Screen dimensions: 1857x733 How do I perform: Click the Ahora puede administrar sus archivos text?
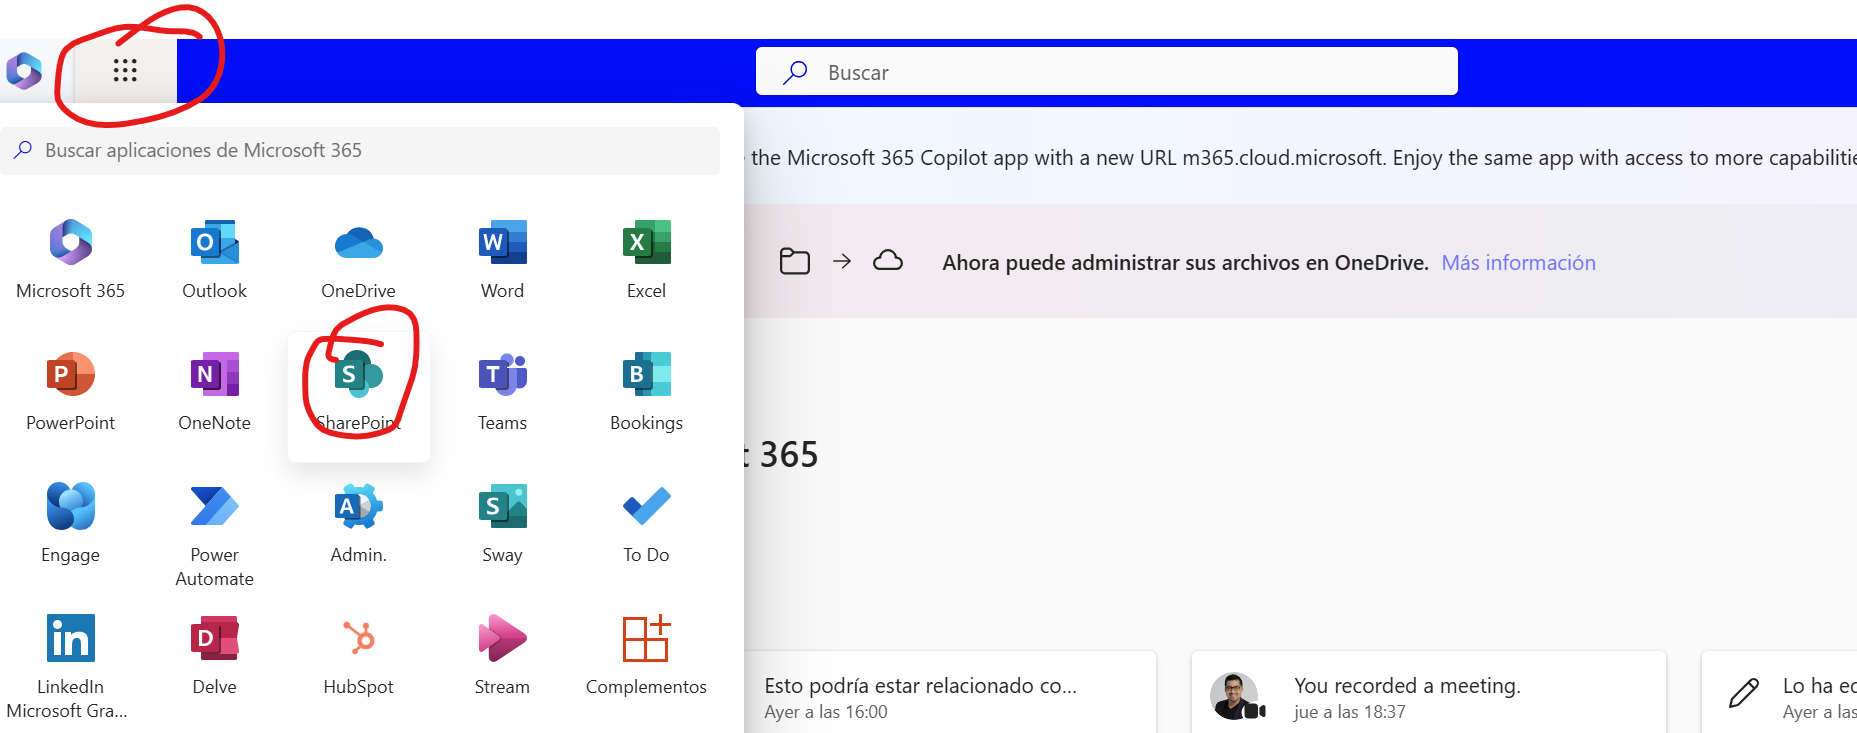(1185, 262)
